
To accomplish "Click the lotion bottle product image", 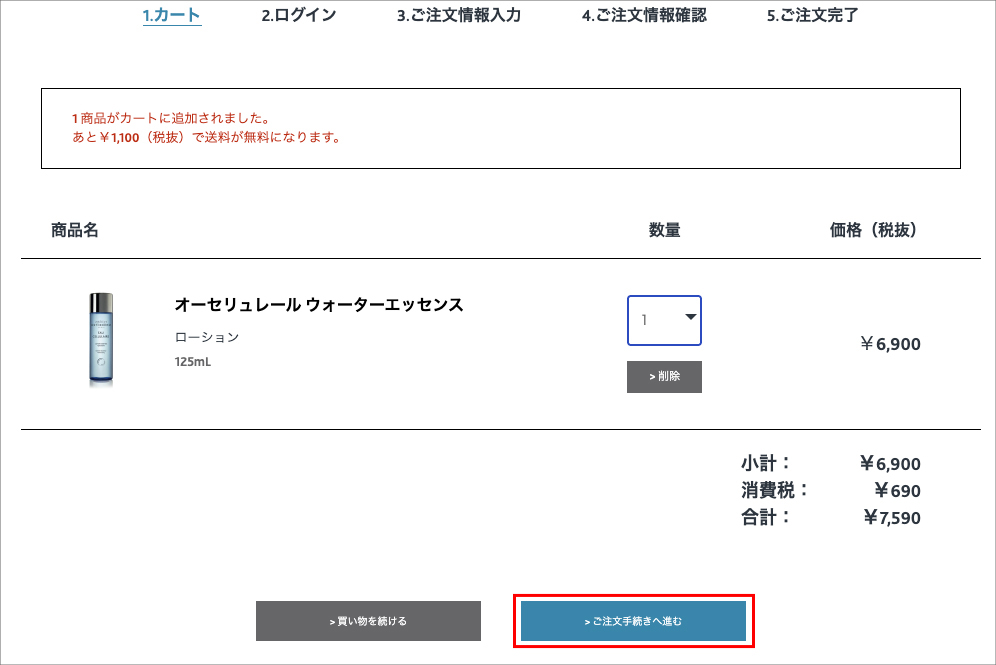I will [x=101, y=339].
